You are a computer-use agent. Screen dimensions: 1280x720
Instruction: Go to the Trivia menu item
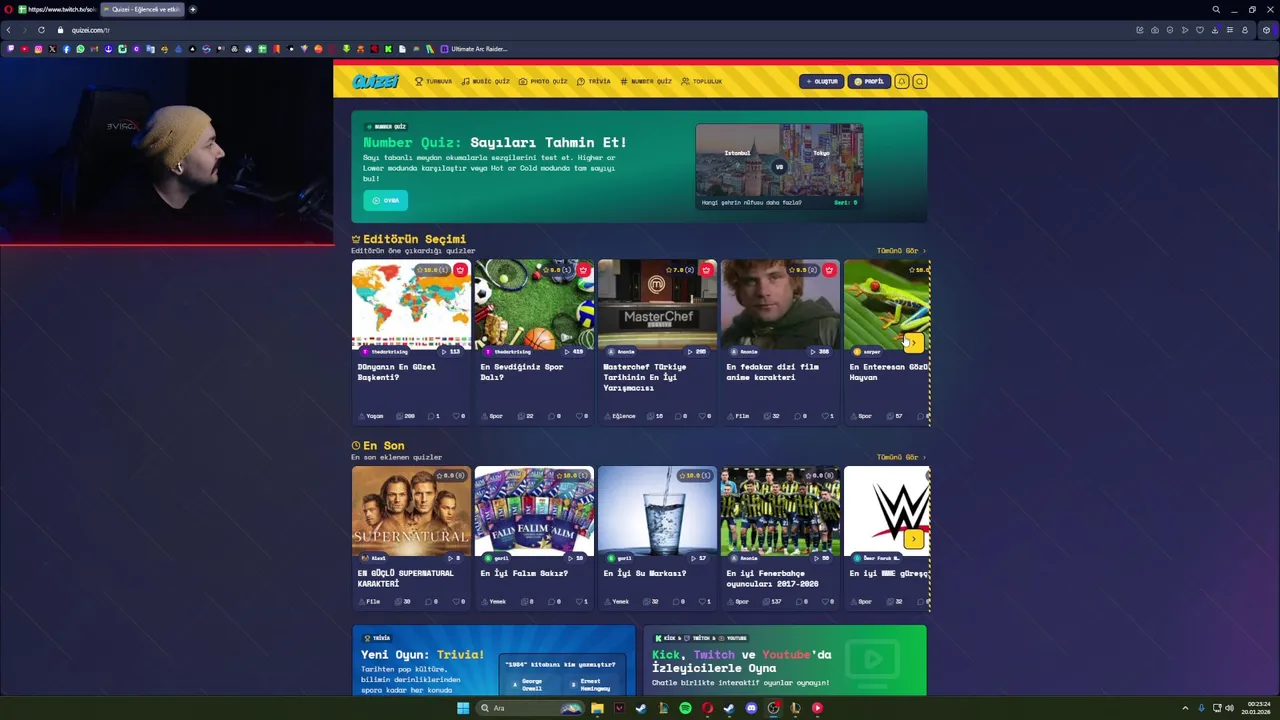pyautogui.click(x=593, y=81)
